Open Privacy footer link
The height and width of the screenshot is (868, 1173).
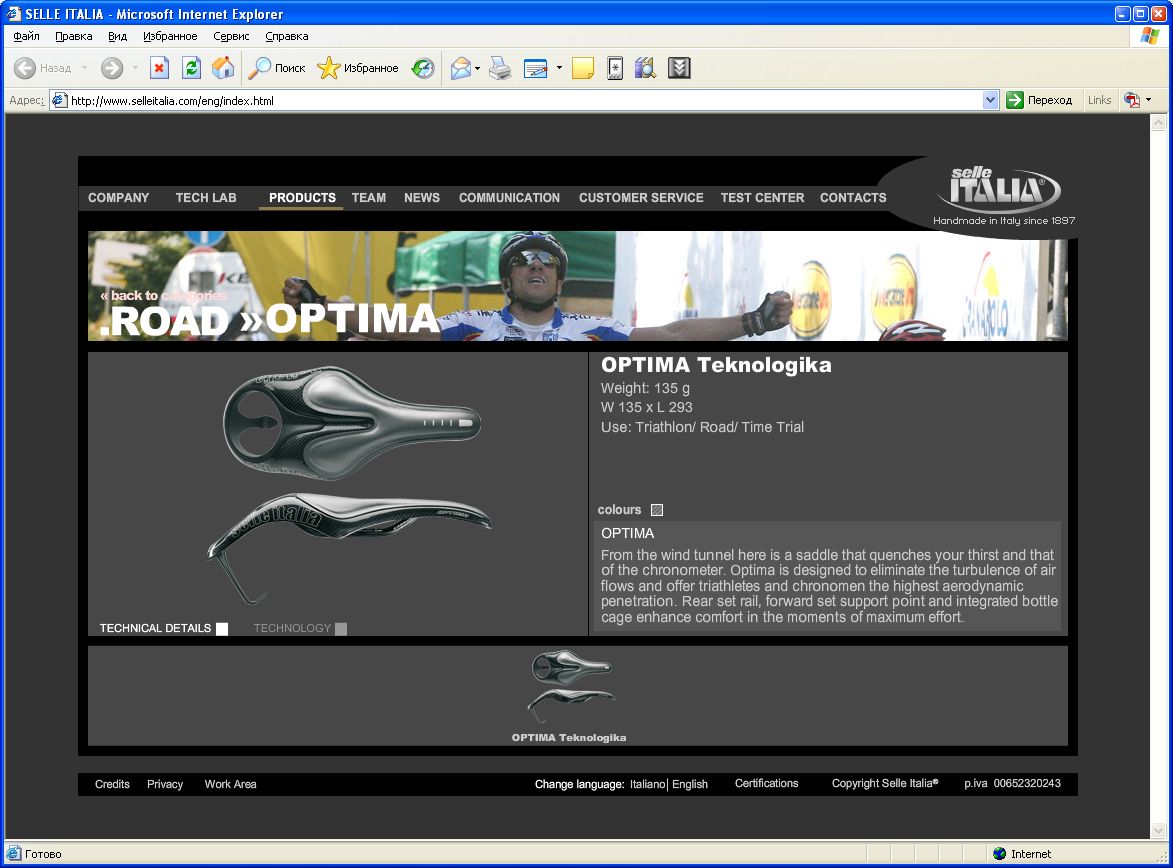click(165, 784)
